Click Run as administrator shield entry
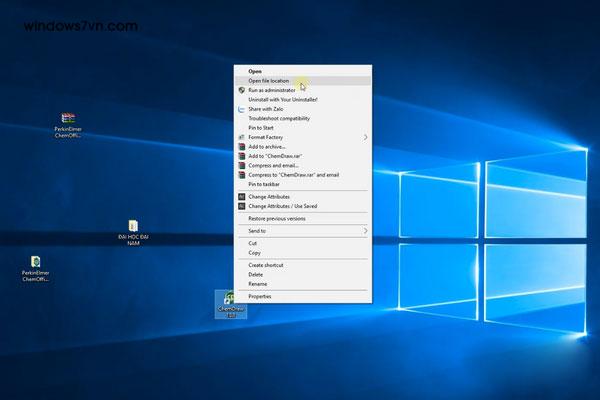 tap(271, 89)
